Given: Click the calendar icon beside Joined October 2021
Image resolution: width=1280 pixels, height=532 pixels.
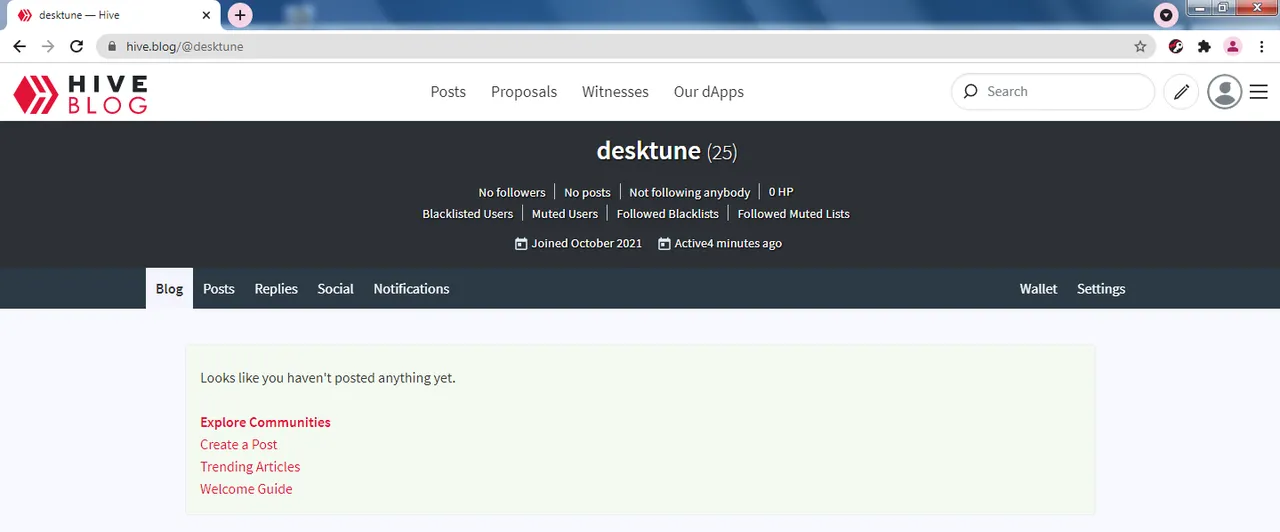Looking at the screenshot, I should pyautogui.click(x=521, y=244).
